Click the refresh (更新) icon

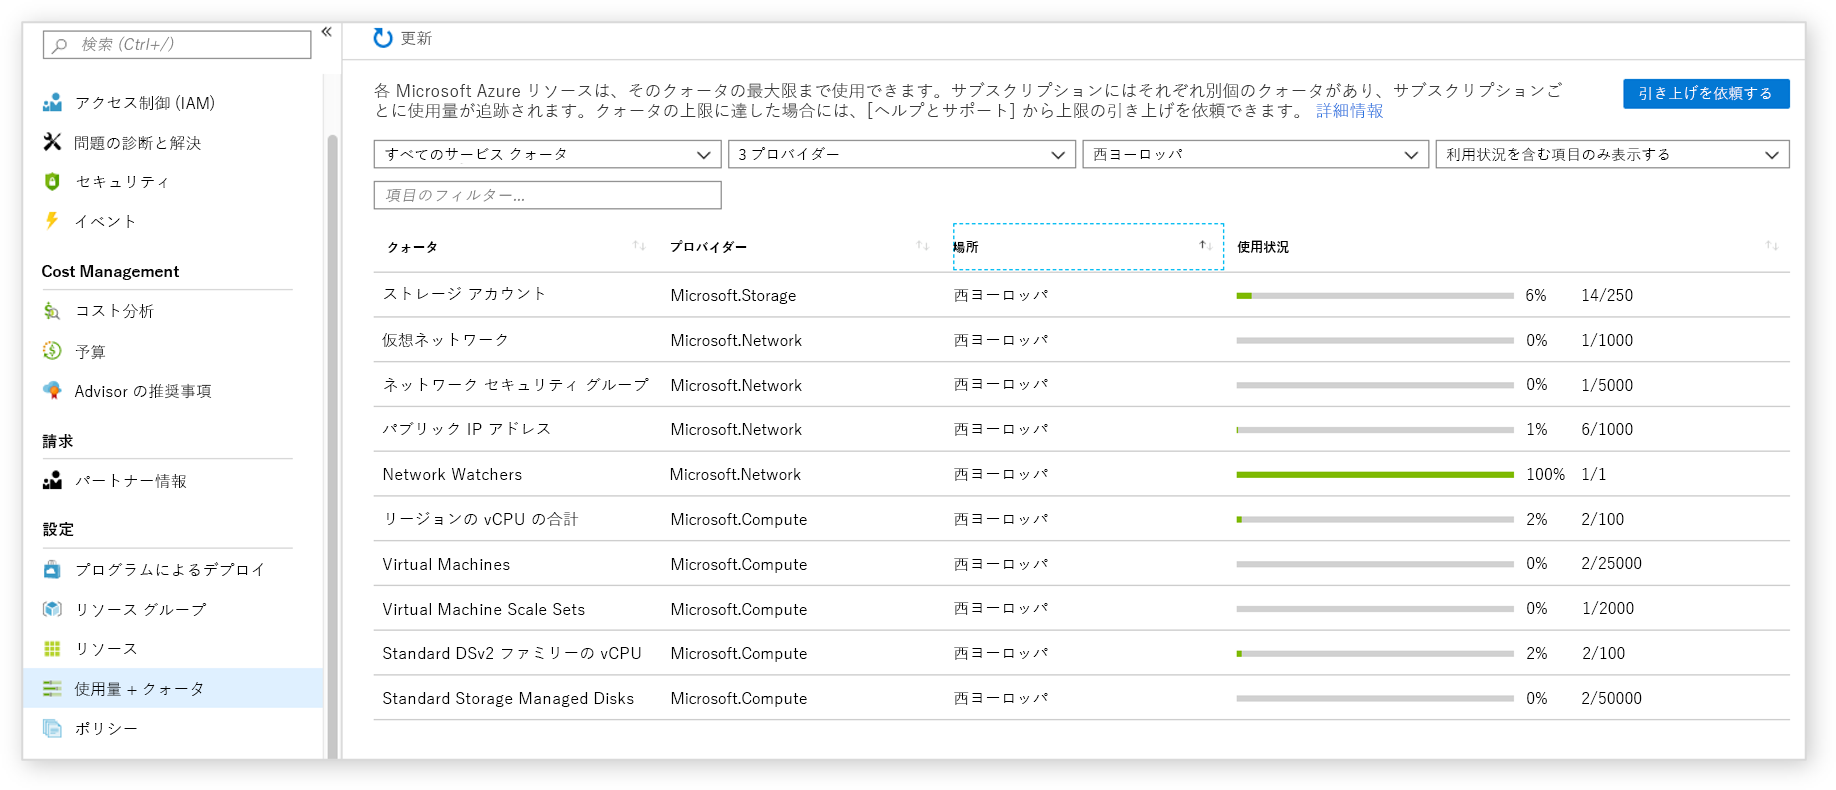click(382, 38)
